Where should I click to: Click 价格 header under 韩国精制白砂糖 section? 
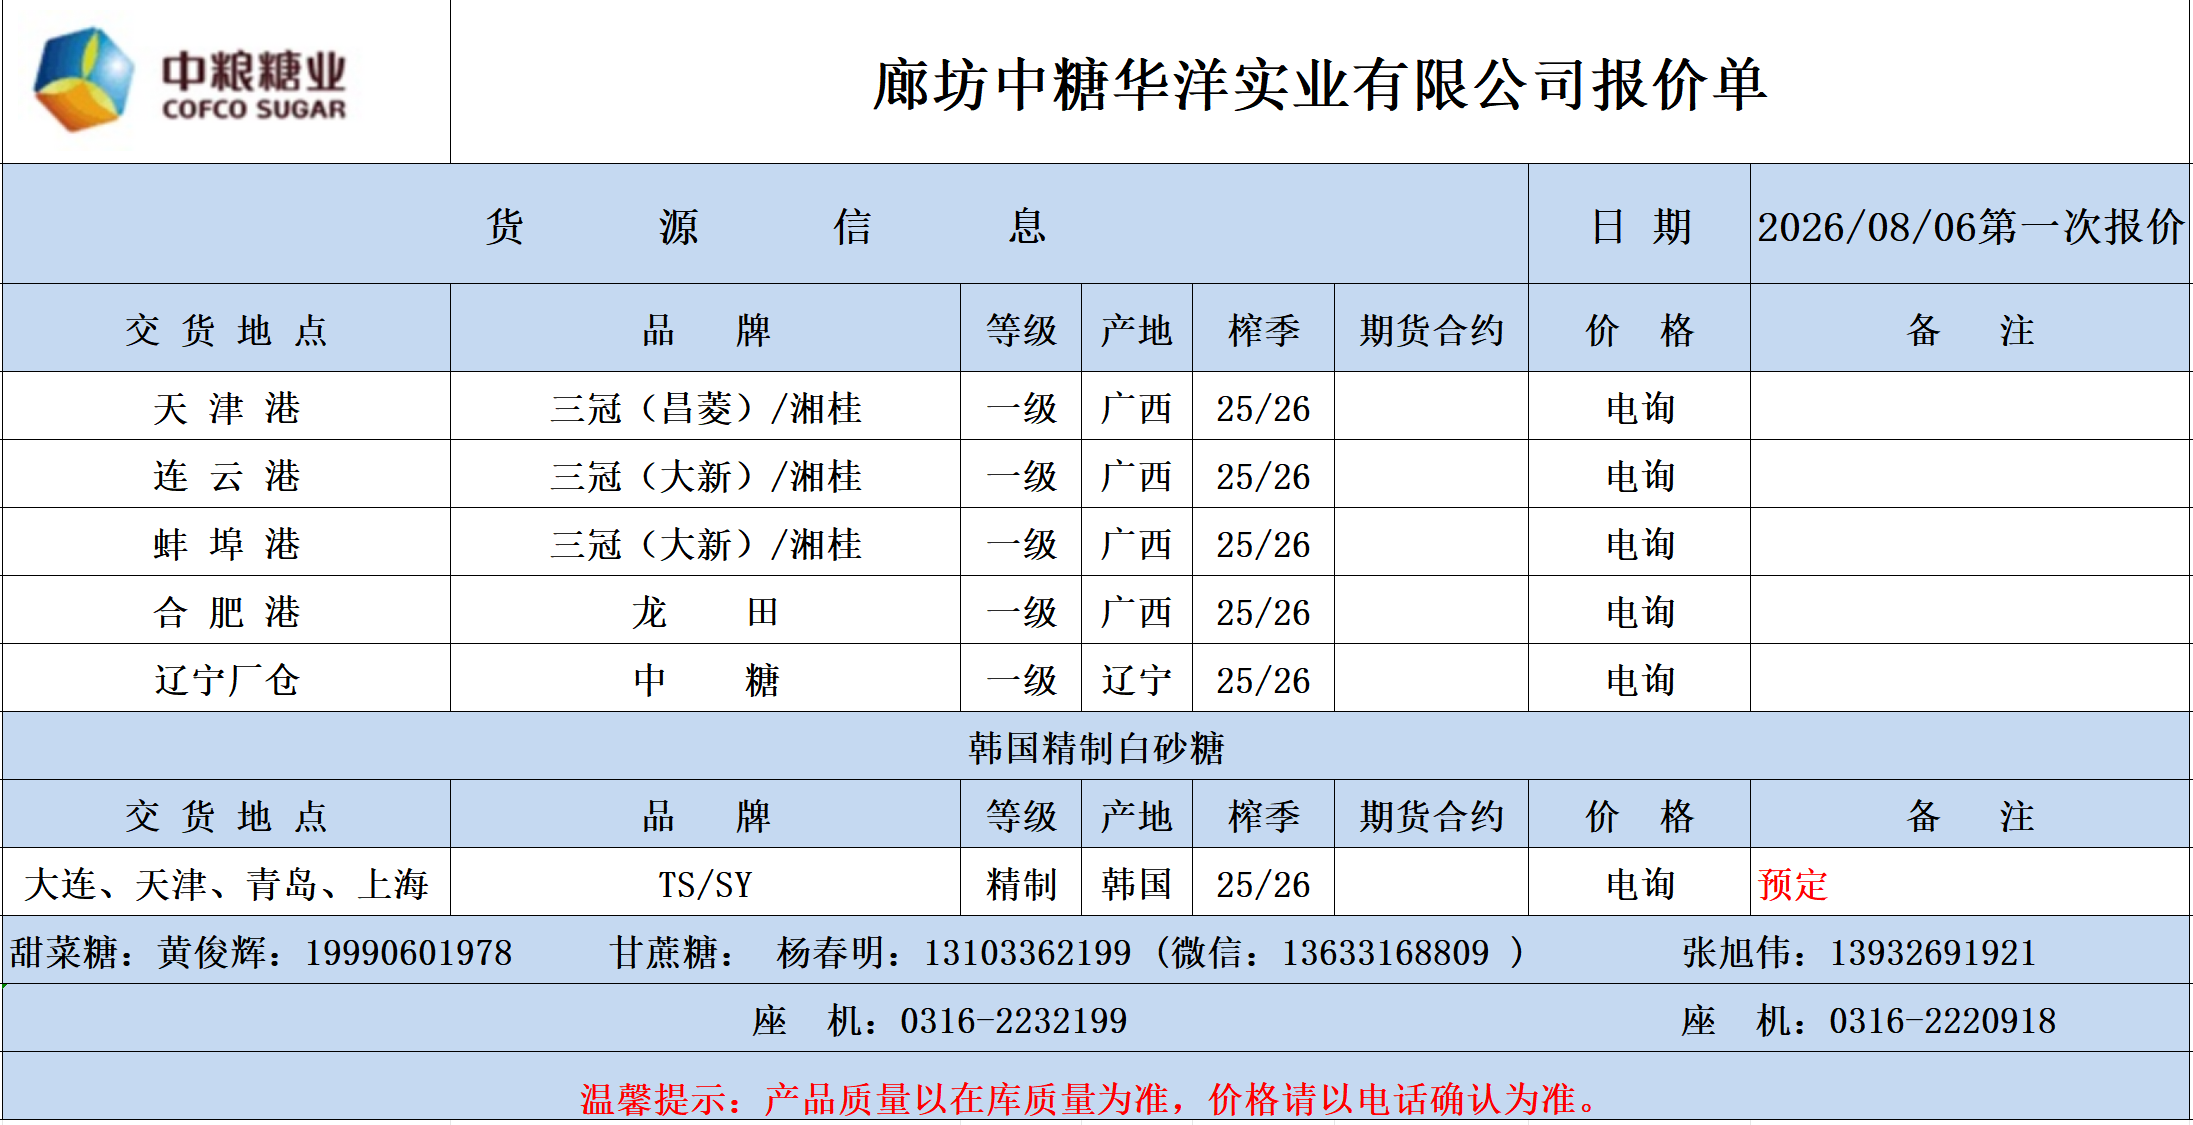tap(1639, 815)
